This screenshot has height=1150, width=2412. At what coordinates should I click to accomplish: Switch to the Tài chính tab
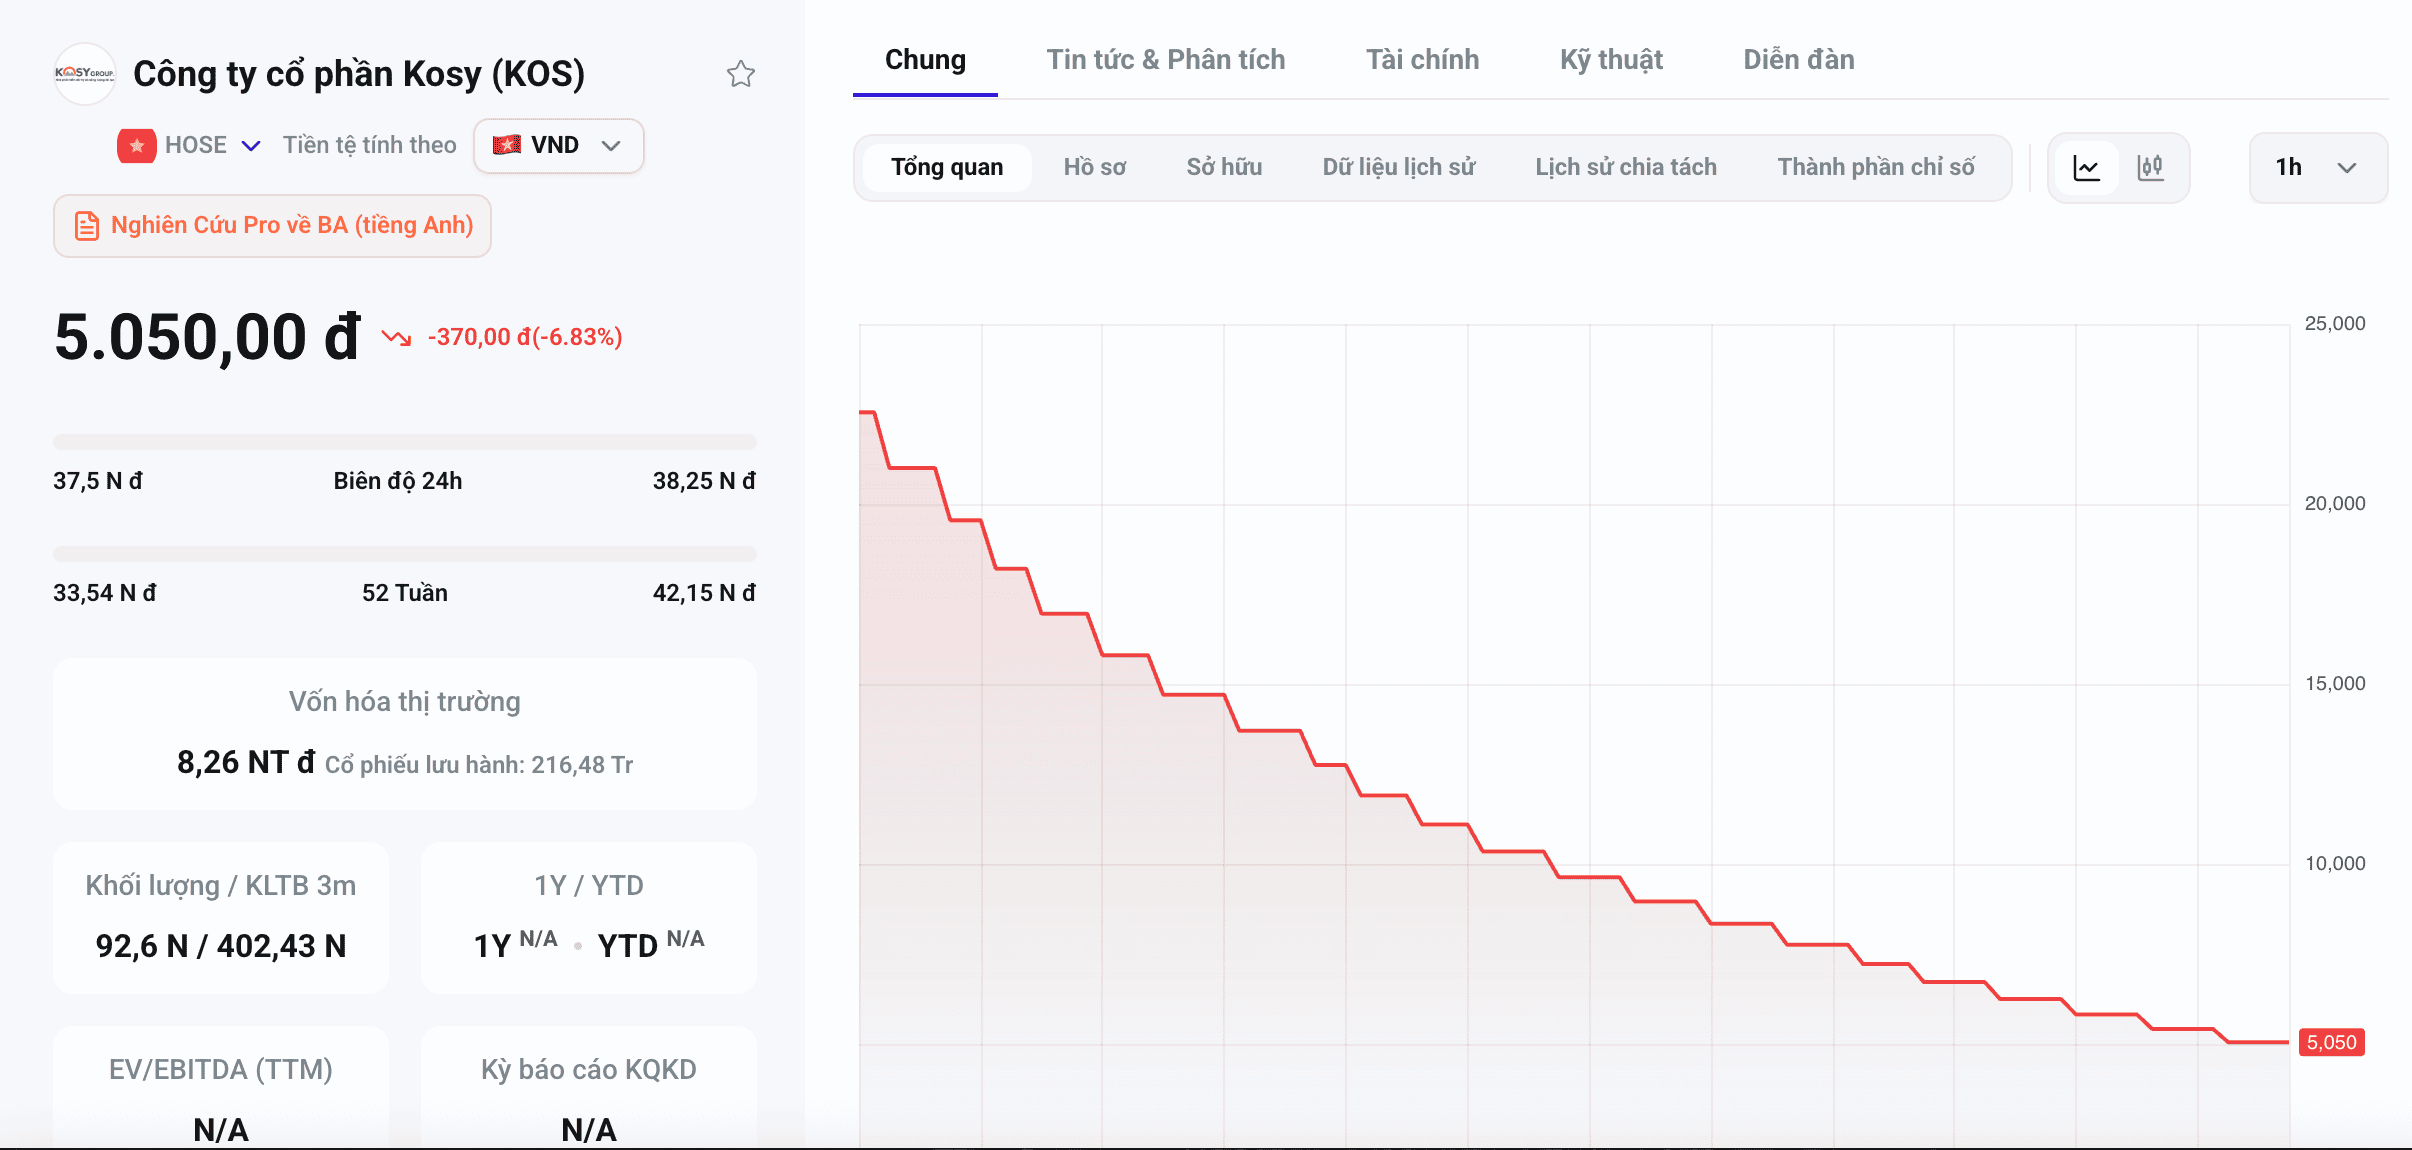1423,60
